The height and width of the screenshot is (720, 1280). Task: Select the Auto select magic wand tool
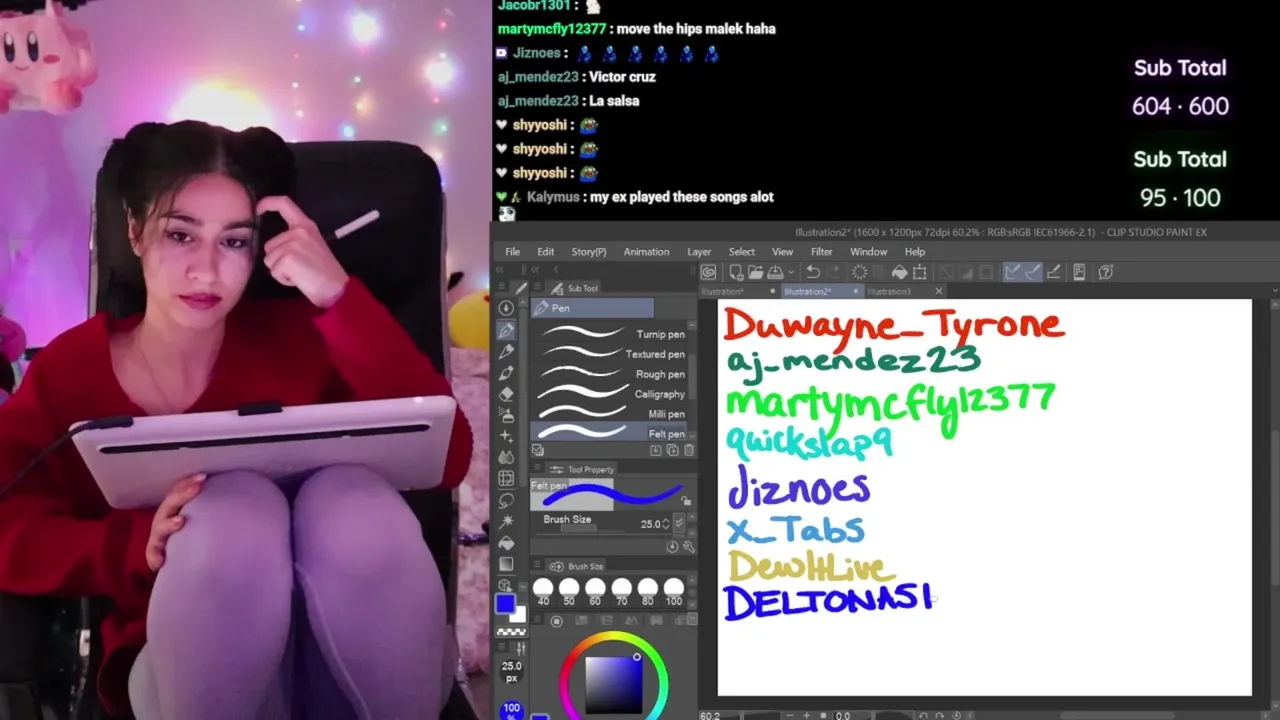point(506,521)
